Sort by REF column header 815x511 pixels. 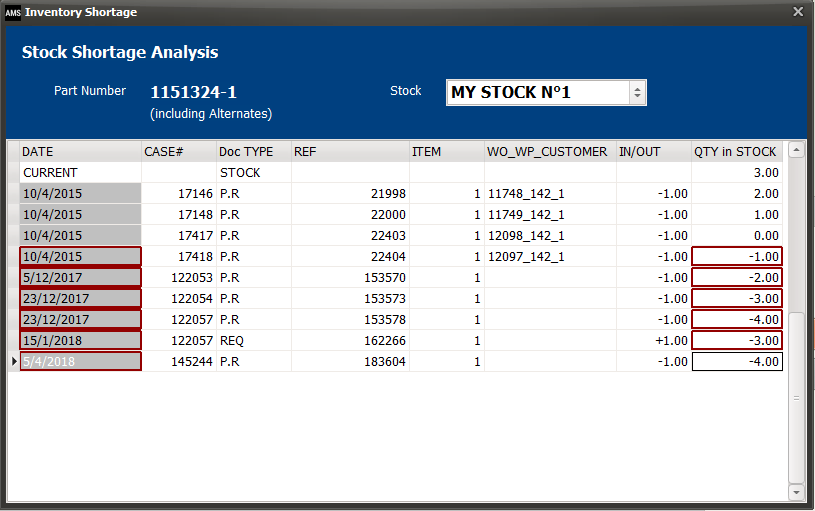(350, 151)
